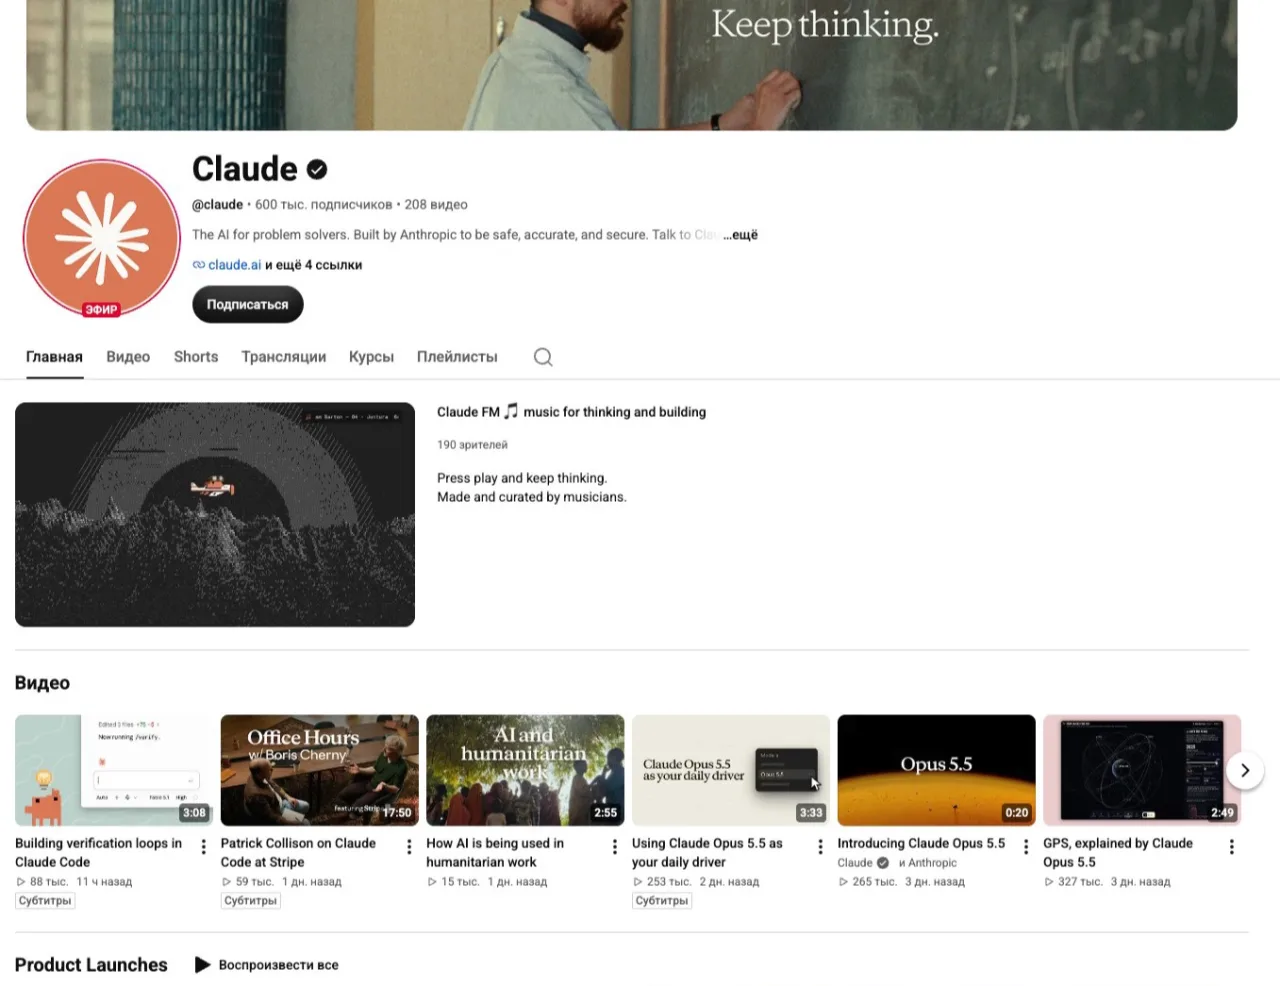Click the @claude channel handle
The height and width of the screenshot is (986, 1280).
[217, 205]
